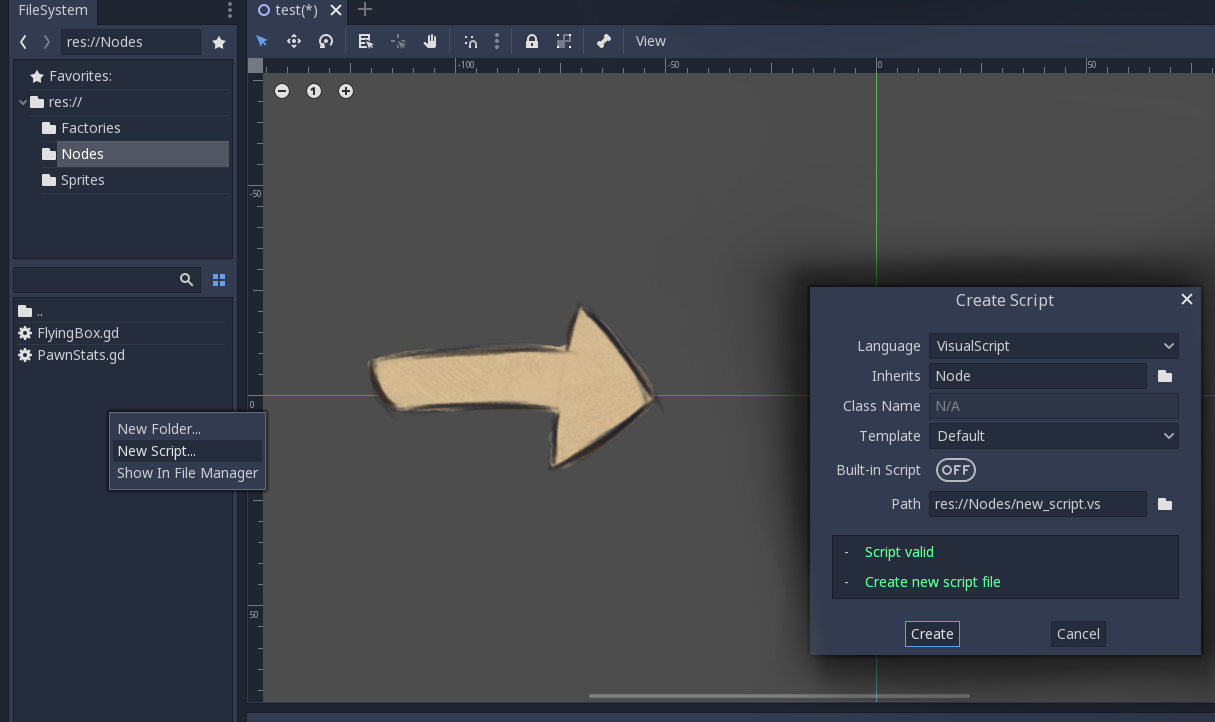Turn the Built-in Script switch on
This screenshot has height=722, width=1215.
pos(955,470)
